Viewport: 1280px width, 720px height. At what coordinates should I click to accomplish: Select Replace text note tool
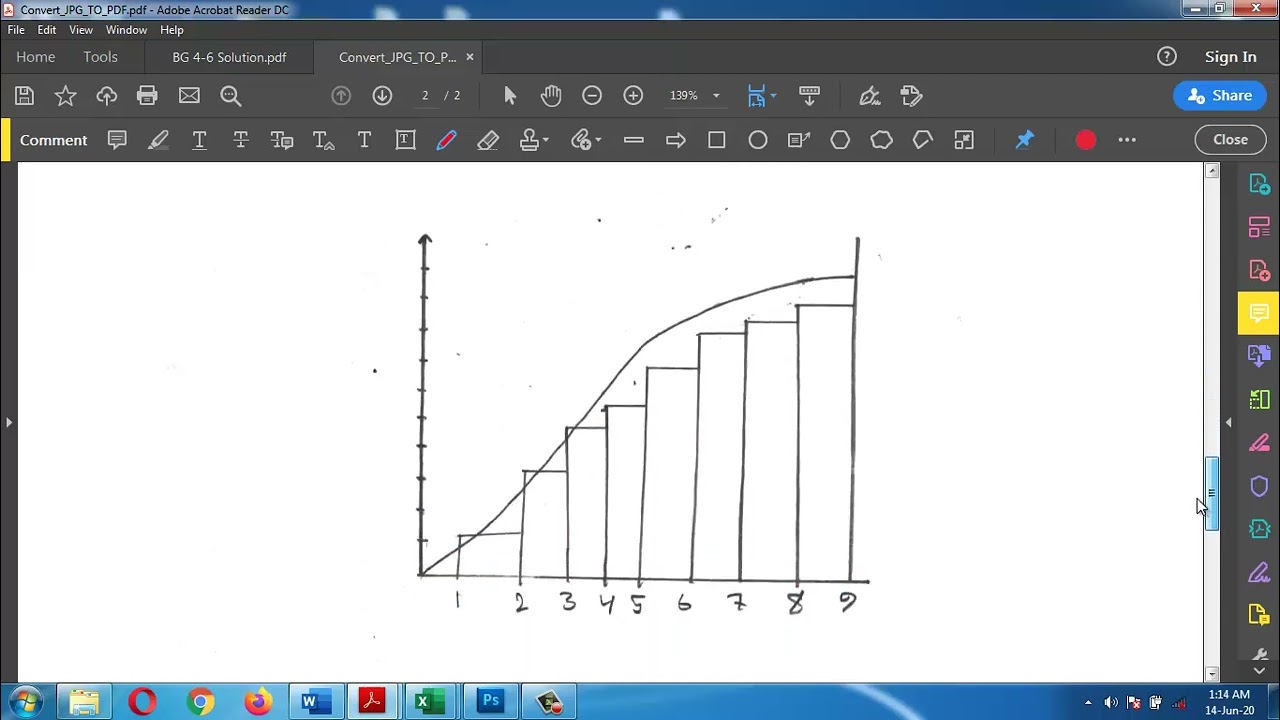coord(282,140)
